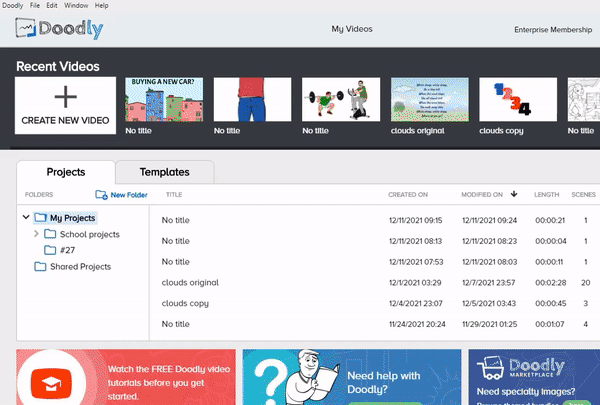Click the Doodly logo

[59, 28]
